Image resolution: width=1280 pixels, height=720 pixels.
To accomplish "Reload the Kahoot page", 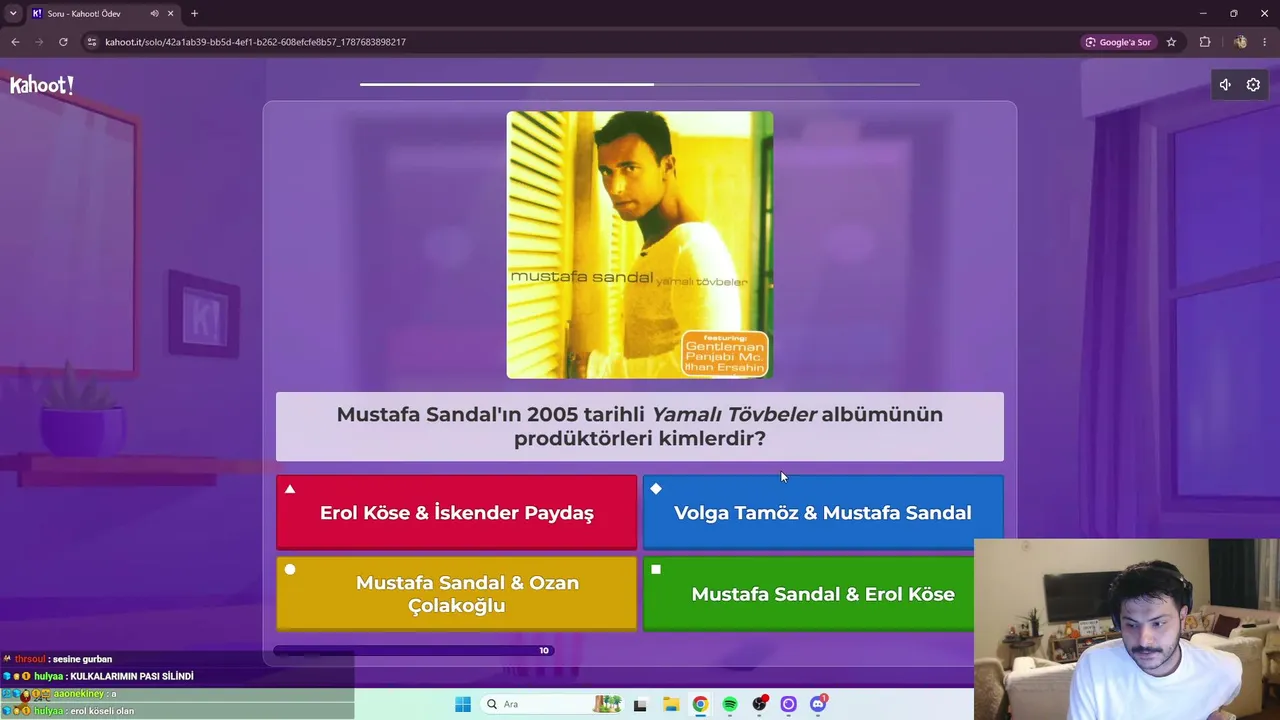I will (x=63, y=42).
